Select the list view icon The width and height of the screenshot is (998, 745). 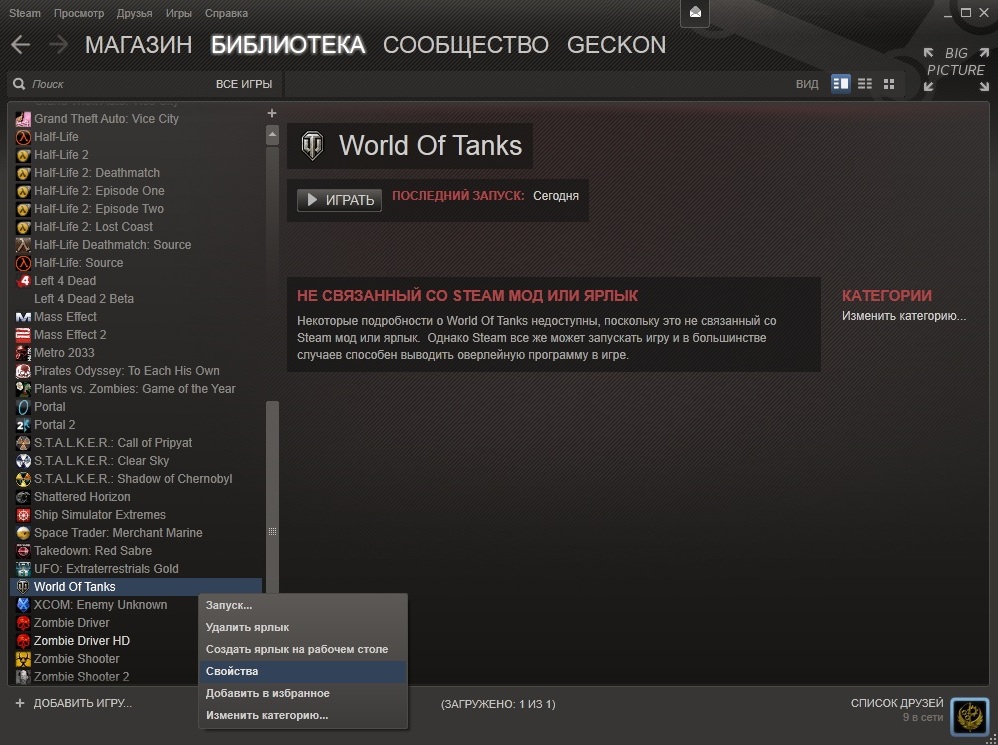[x=864, y=84]
